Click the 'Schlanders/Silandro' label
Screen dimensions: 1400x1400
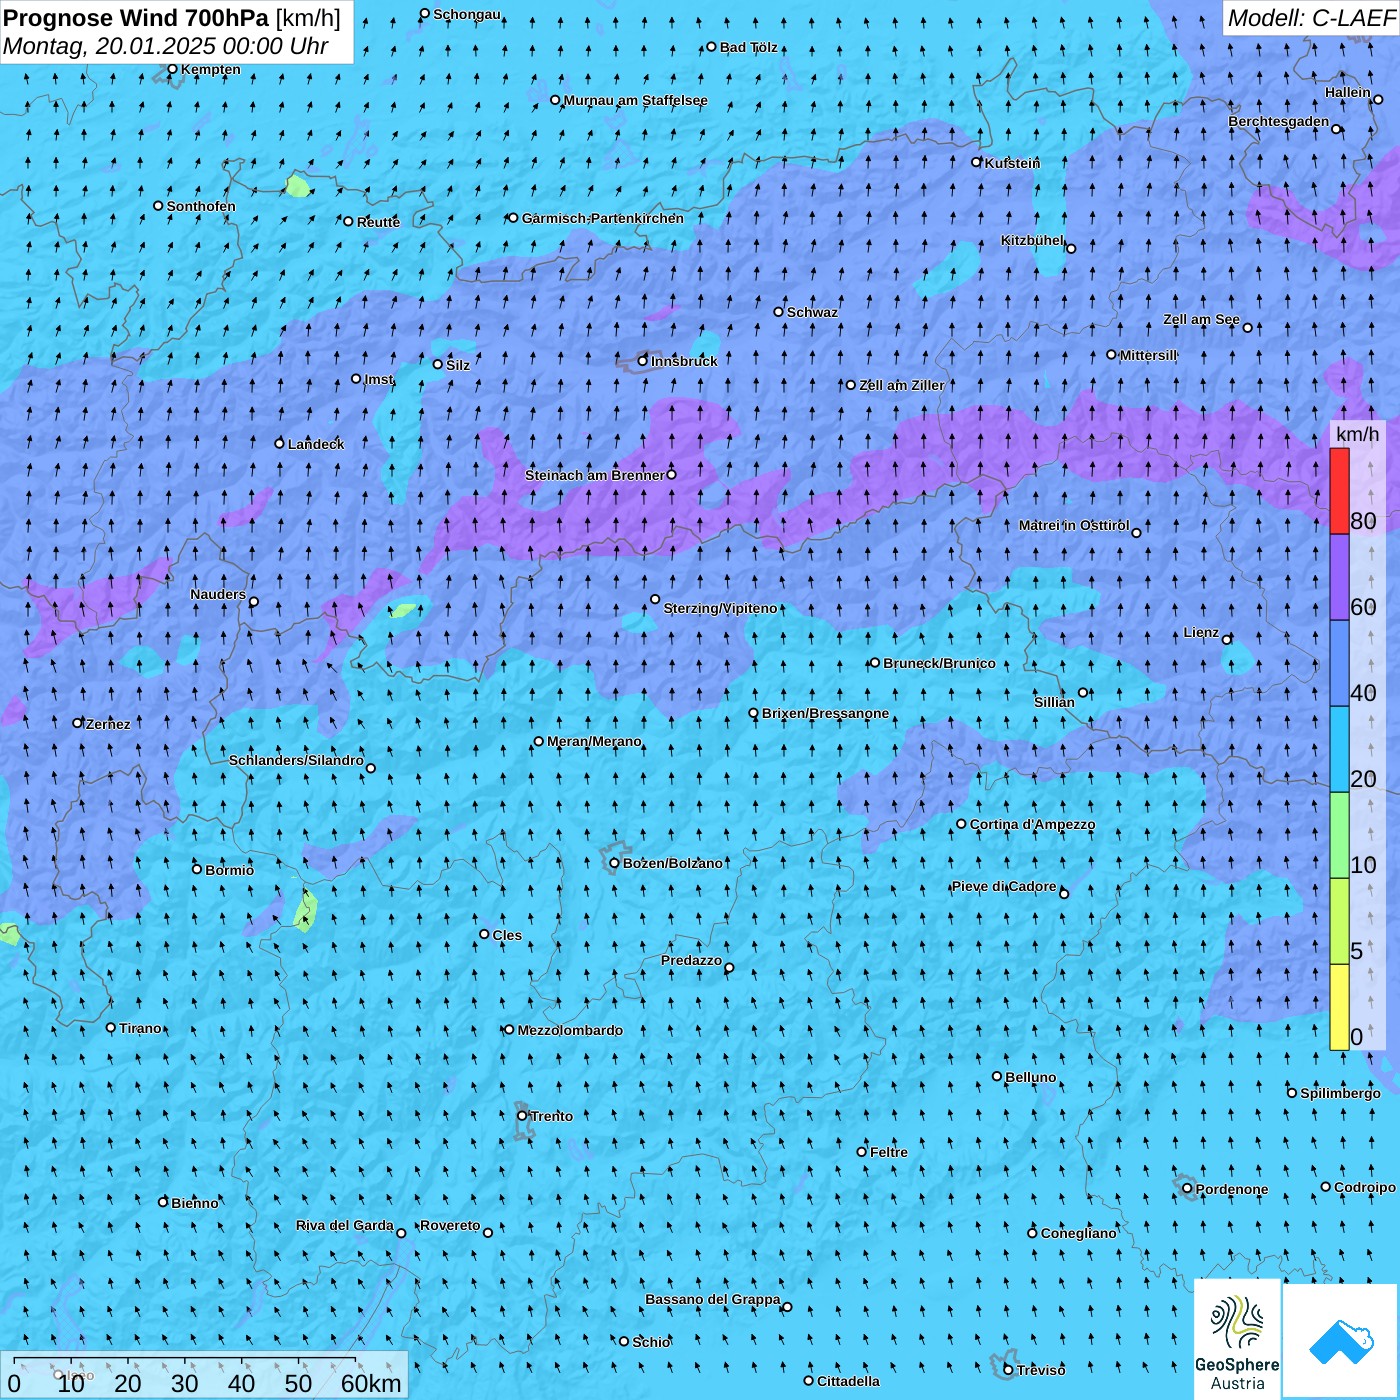(296, 760)
